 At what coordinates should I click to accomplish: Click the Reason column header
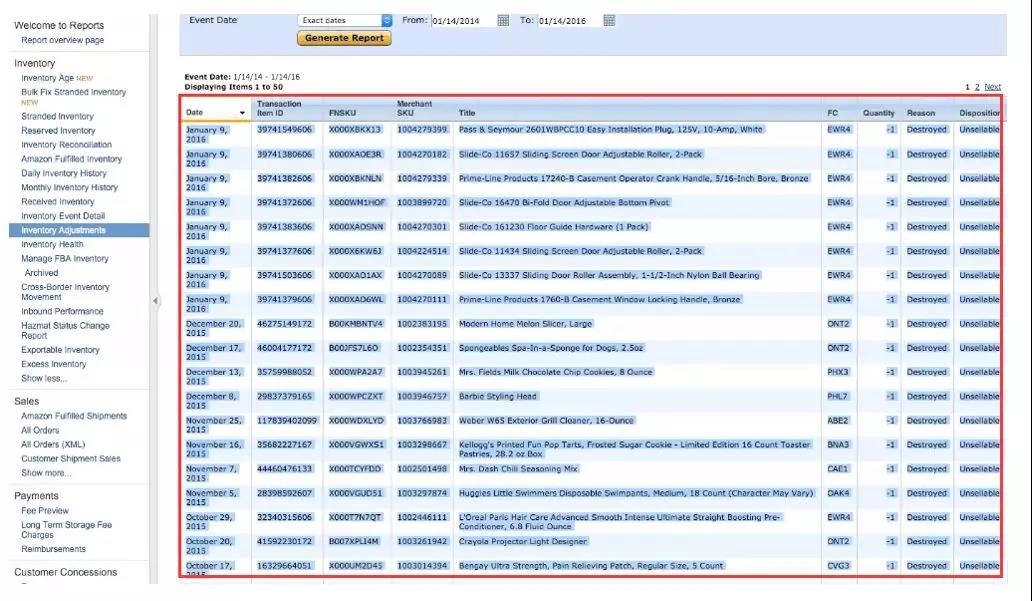tap(921, 113)
